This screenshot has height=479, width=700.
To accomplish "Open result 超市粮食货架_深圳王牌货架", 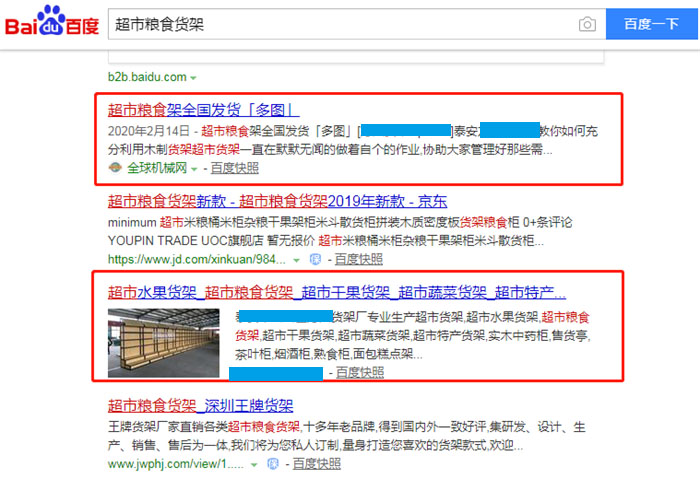I will [200, 405].
